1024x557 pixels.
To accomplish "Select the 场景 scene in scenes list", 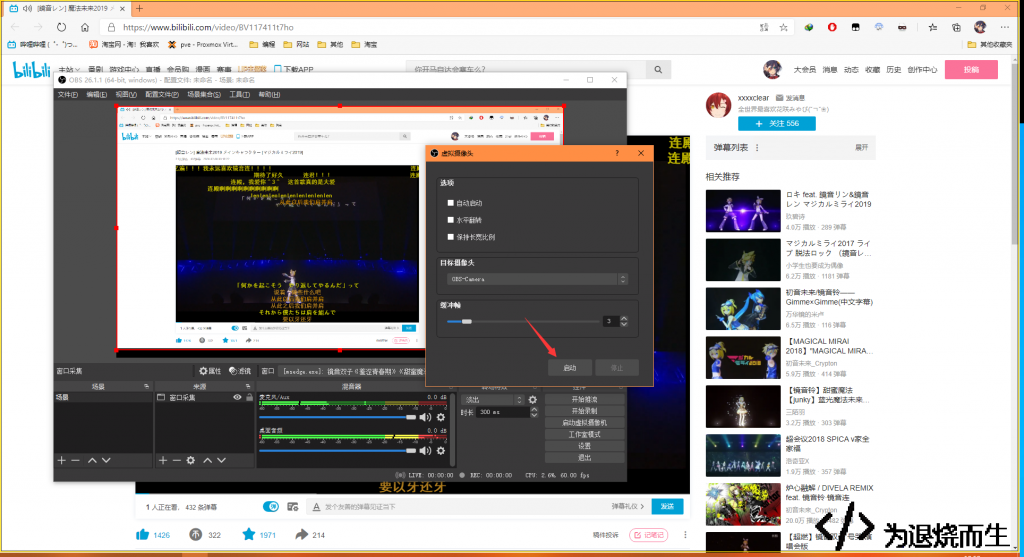I will (103, 397).
